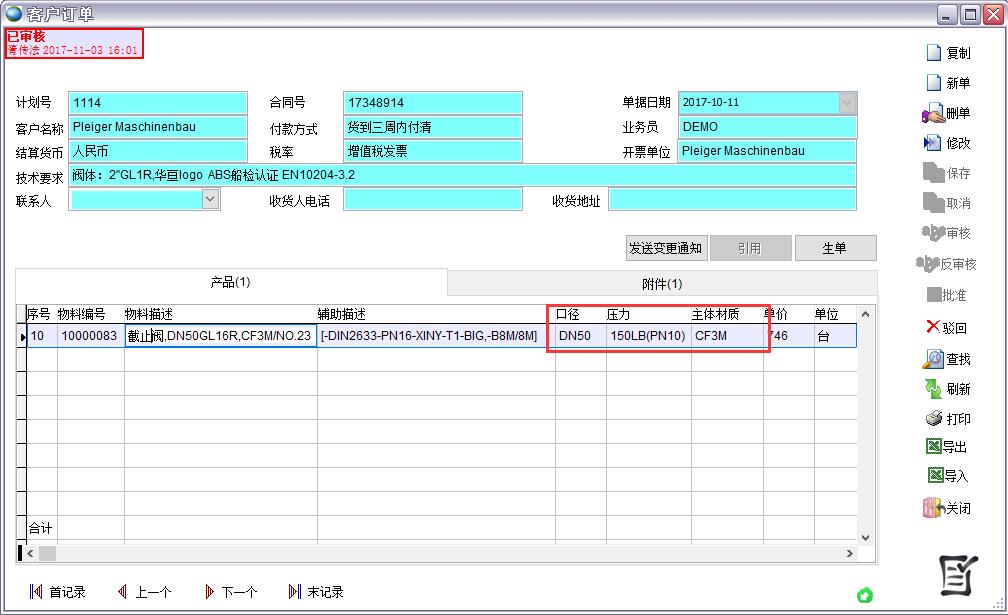Open the 单据日期 date dropdown arrow
This screenshot has width=1008, height=615.
tap(847, 103)
